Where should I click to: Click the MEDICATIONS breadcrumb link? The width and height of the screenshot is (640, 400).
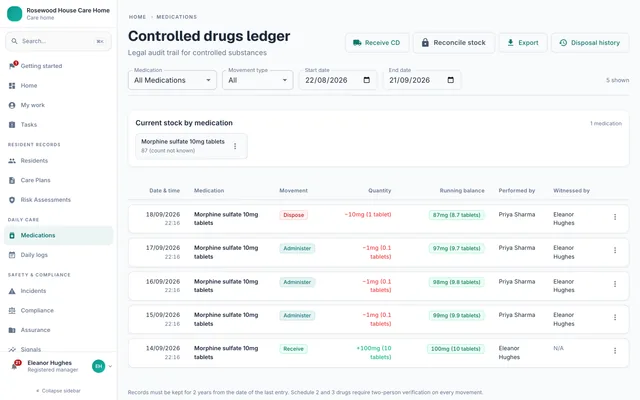(176, 17)
